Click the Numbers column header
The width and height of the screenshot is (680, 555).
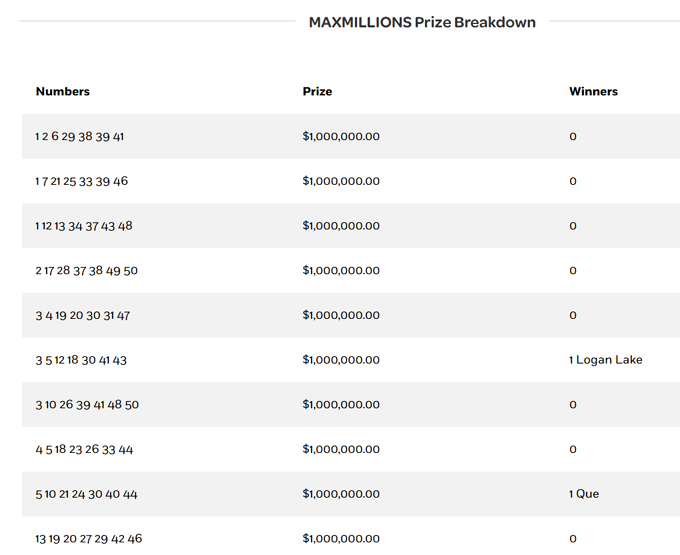pyautogui.click(x=63, y=91)
